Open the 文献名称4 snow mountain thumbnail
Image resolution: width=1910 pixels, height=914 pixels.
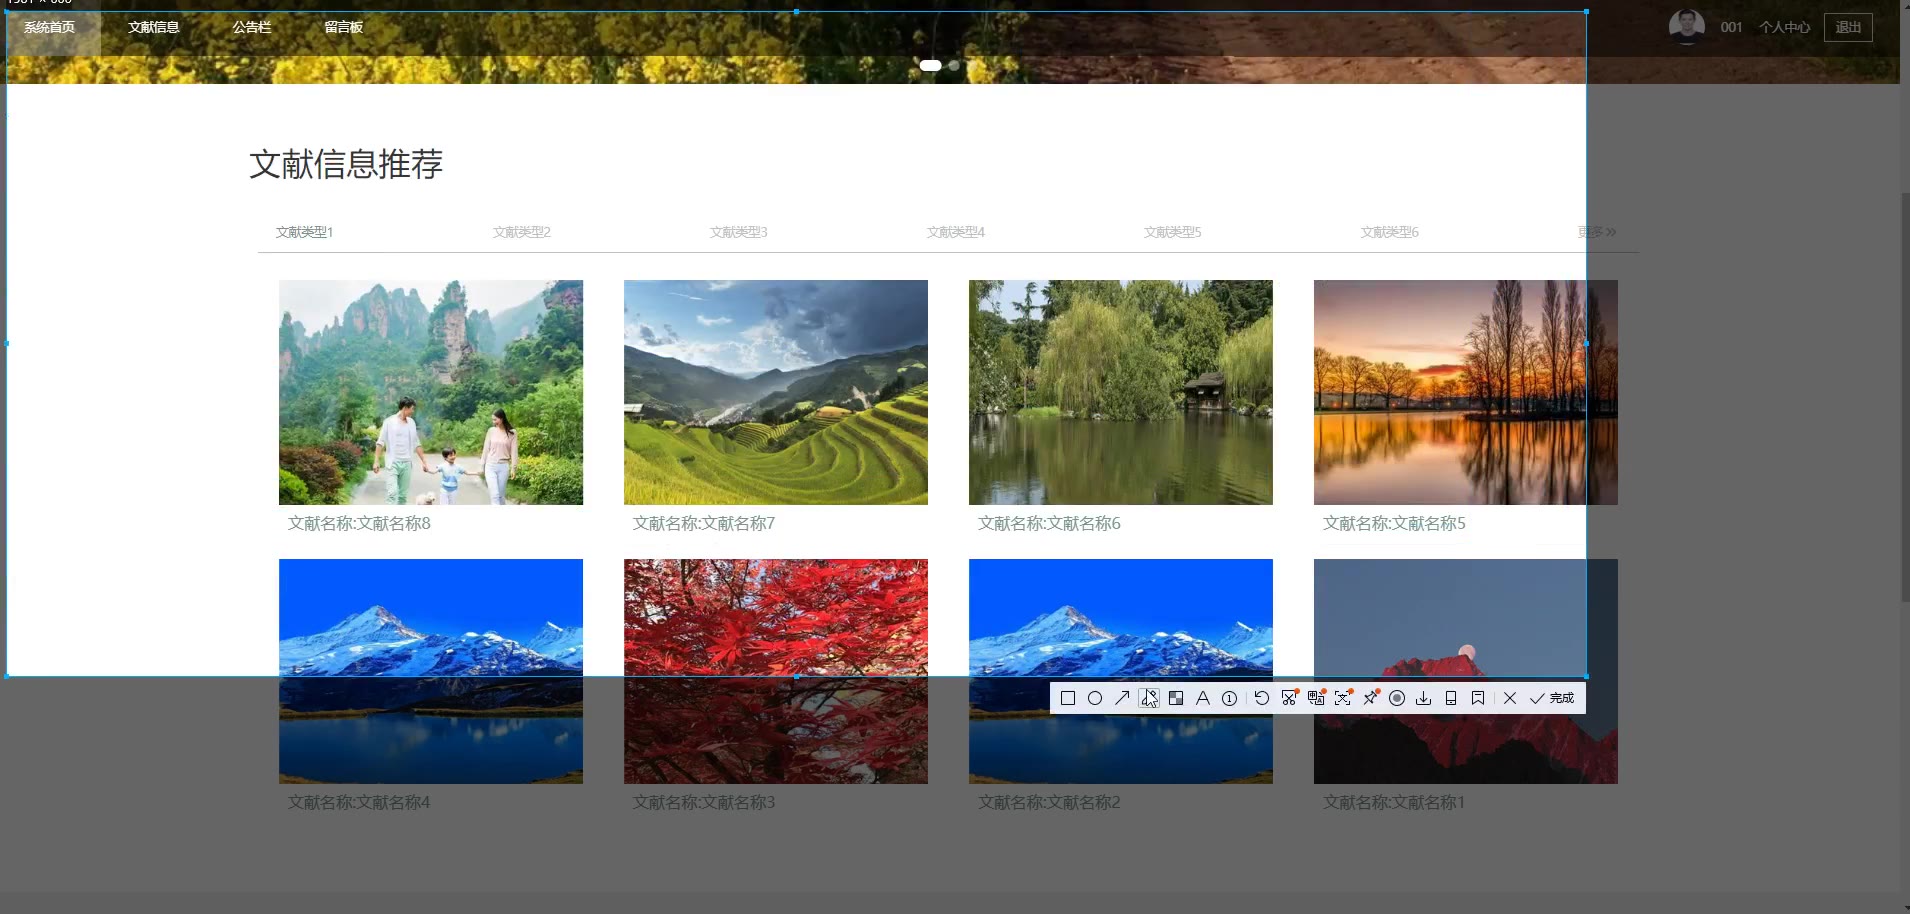pyautogui.click(x=431, y=671)
